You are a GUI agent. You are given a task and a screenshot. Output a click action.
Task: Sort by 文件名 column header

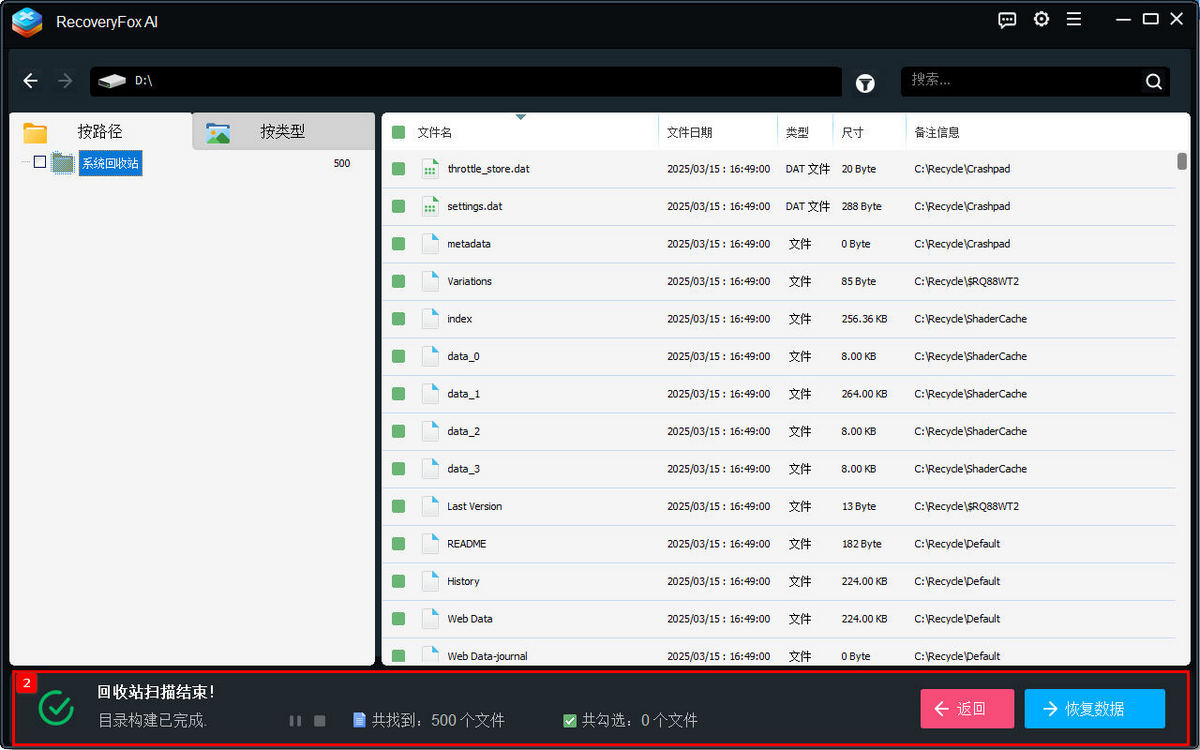click(435, 132)
